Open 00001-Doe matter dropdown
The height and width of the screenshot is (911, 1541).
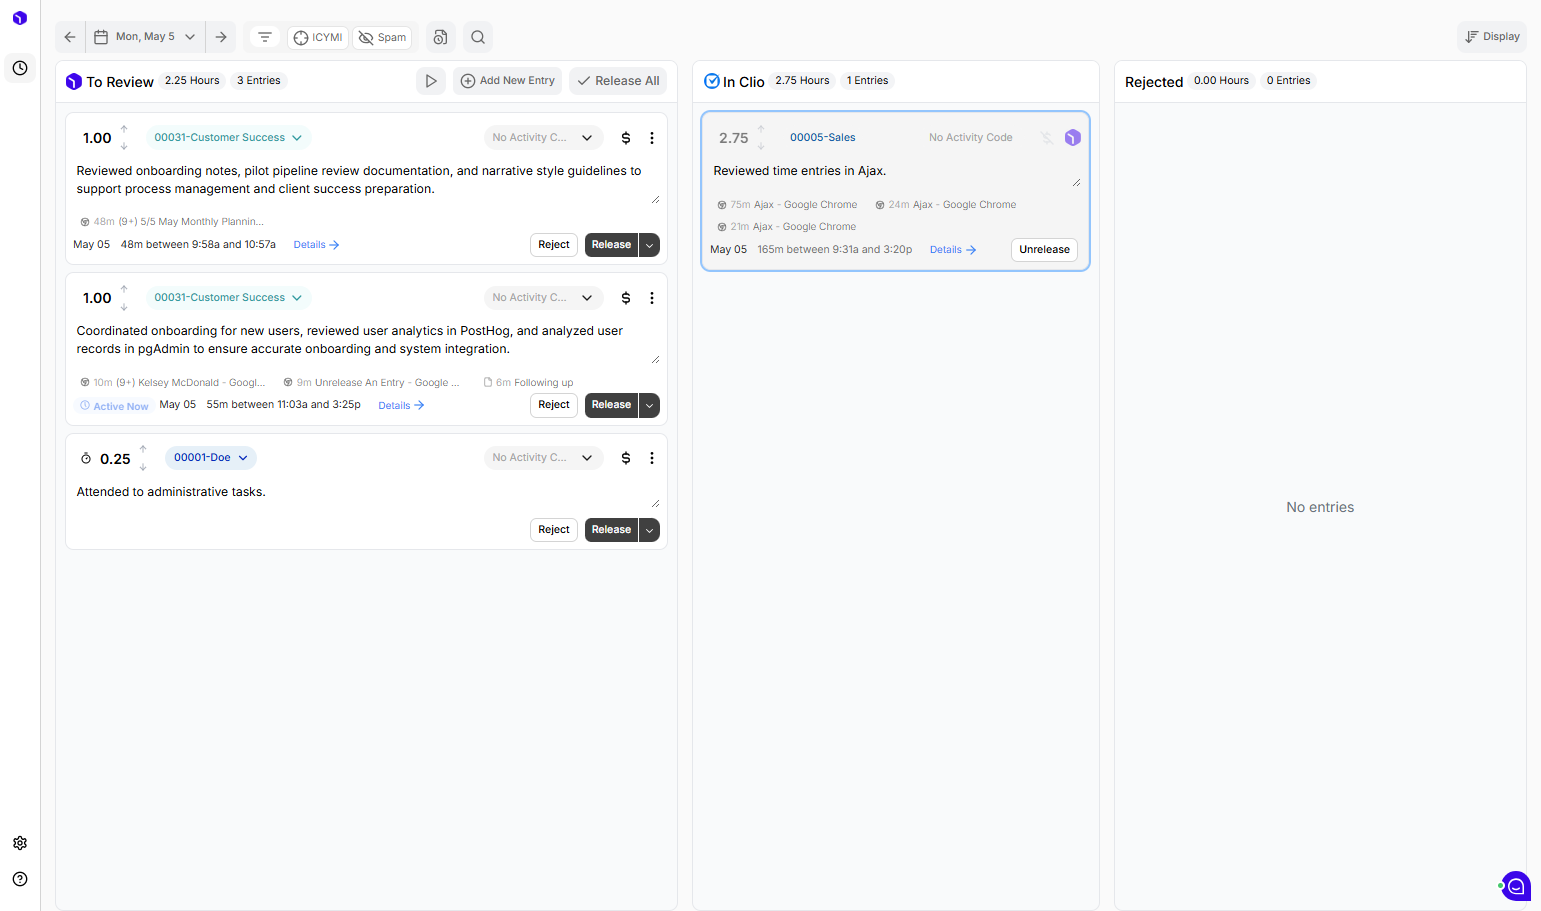(x=211, y=458)
